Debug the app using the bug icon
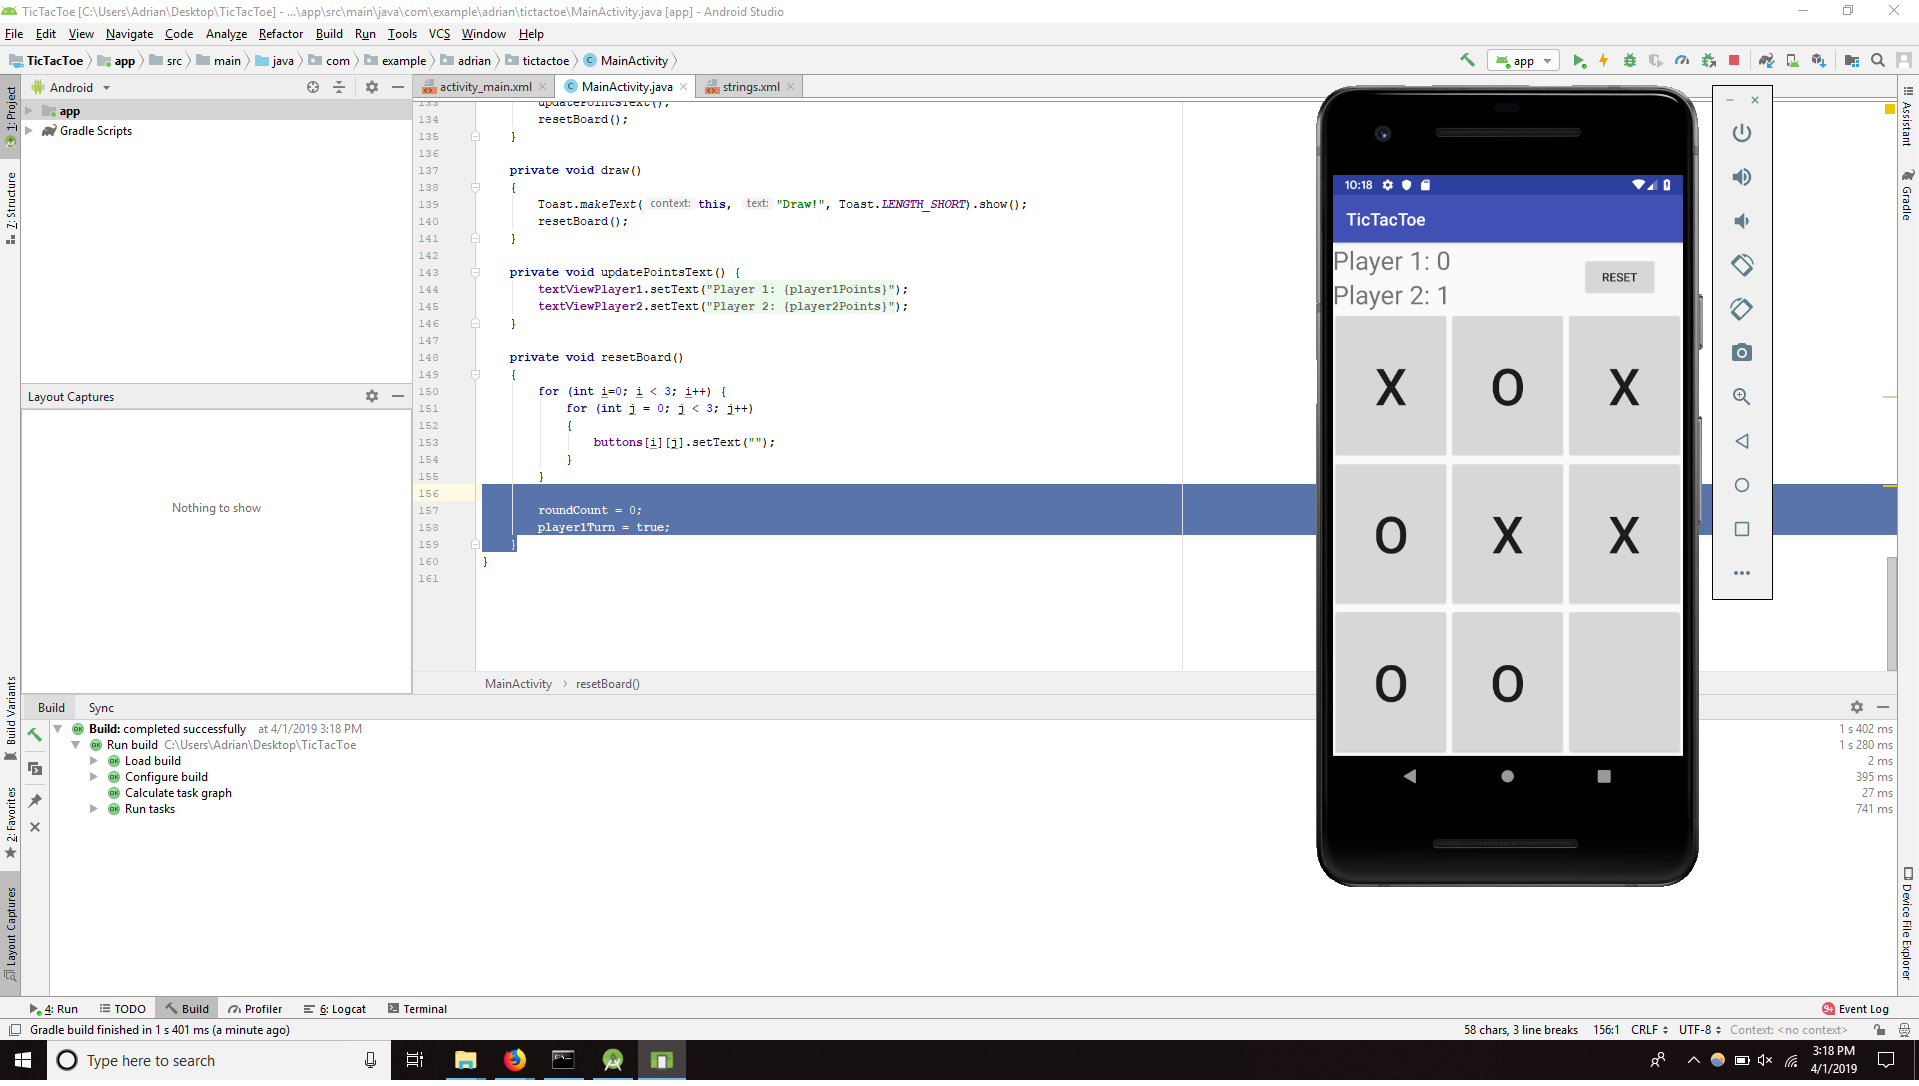This screenshot has height=1086, width=1919. tap(1630, 60)
